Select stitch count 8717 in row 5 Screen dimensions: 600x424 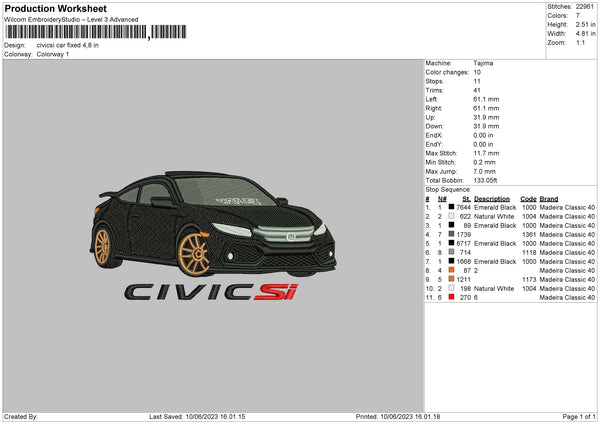(463, 243)
